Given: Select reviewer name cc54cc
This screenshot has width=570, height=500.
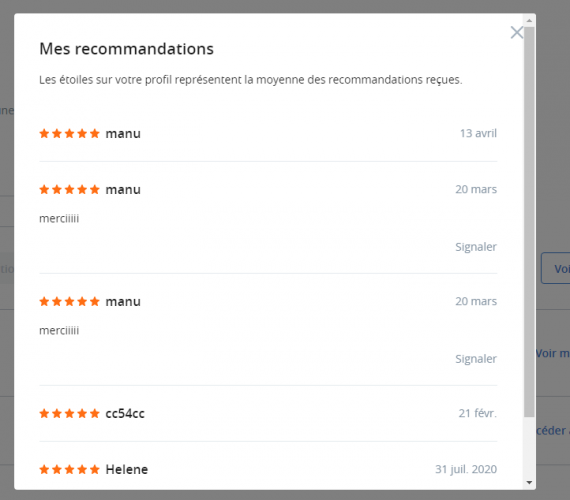Looking at the screenshot, I should (x=125, y=413).
